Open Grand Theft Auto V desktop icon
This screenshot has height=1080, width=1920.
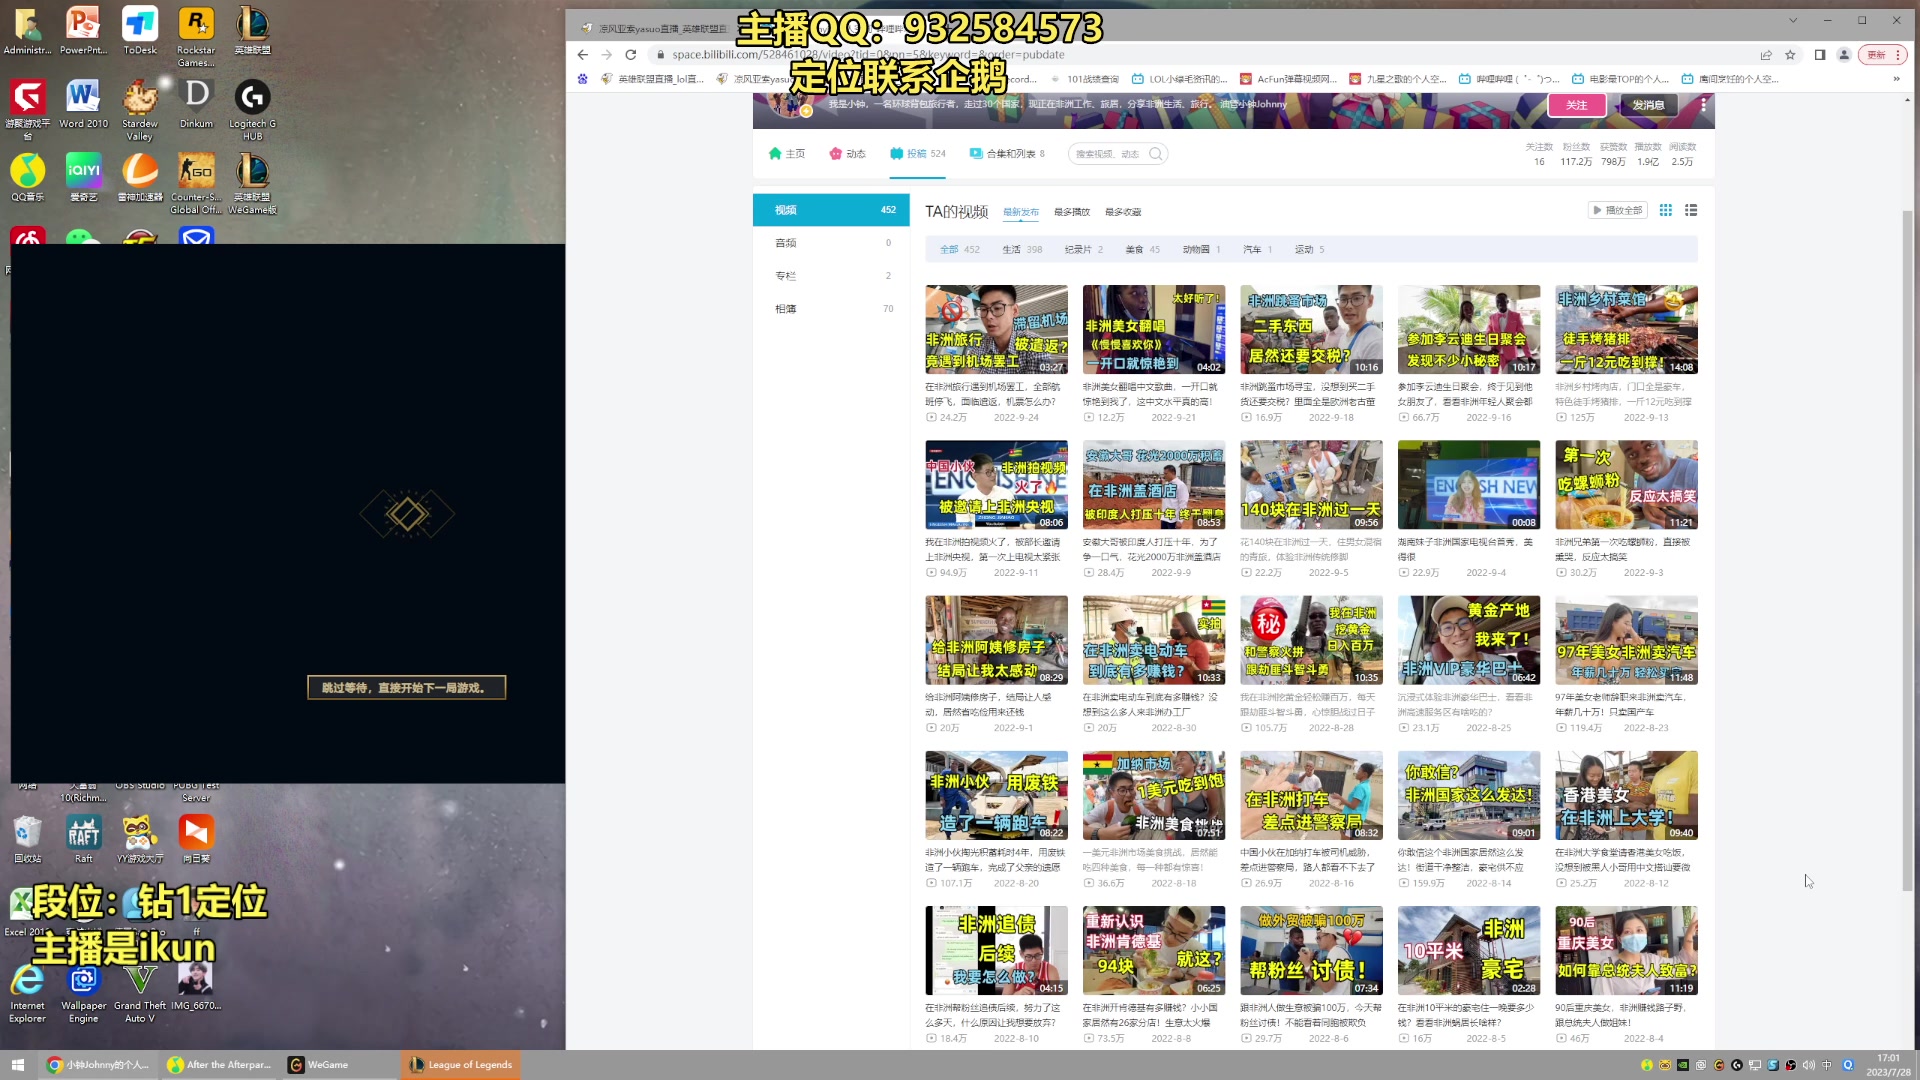pos(140,993)
